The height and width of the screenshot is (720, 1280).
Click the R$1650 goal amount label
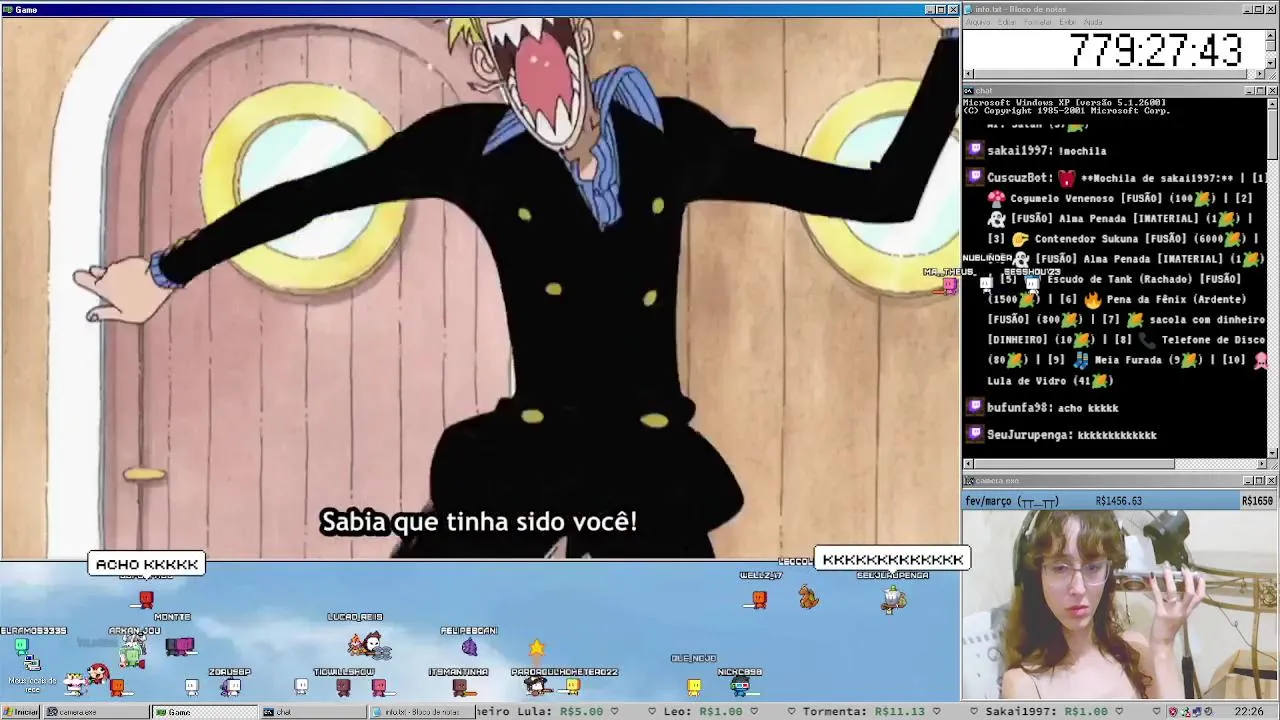click(x=1257, y=501)
